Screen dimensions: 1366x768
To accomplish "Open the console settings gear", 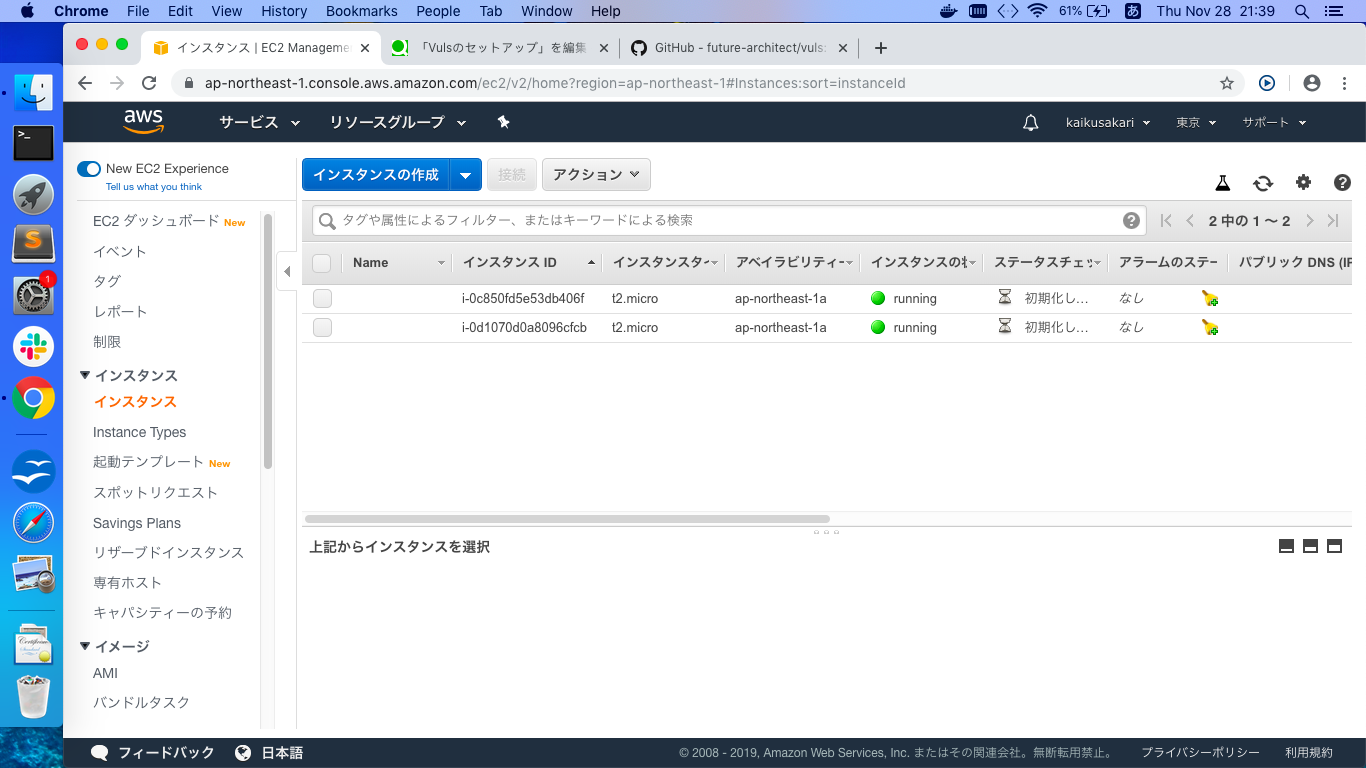I will point(1303,183).
